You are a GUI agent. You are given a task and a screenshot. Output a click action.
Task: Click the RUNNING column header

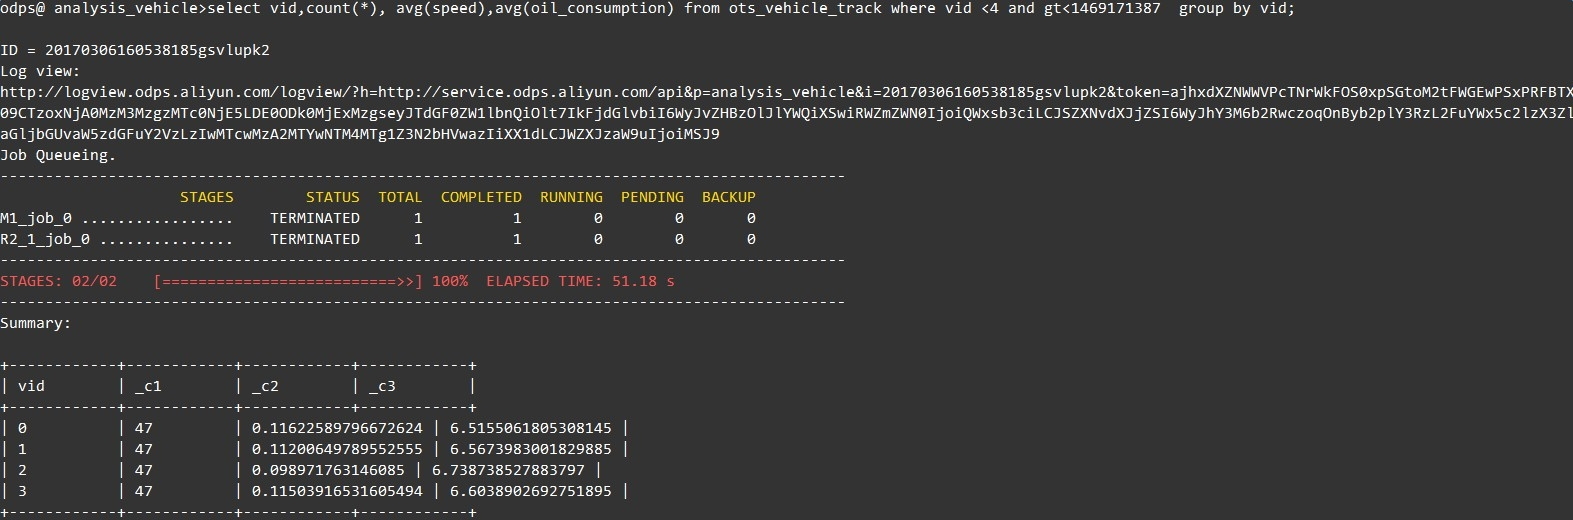pos(571,197)
